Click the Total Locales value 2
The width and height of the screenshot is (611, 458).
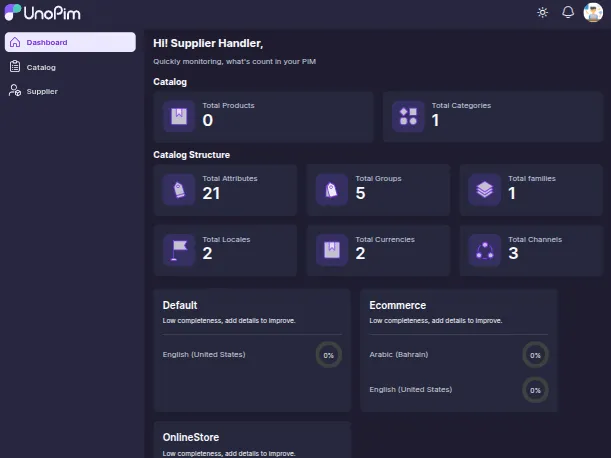coord(207,254)
